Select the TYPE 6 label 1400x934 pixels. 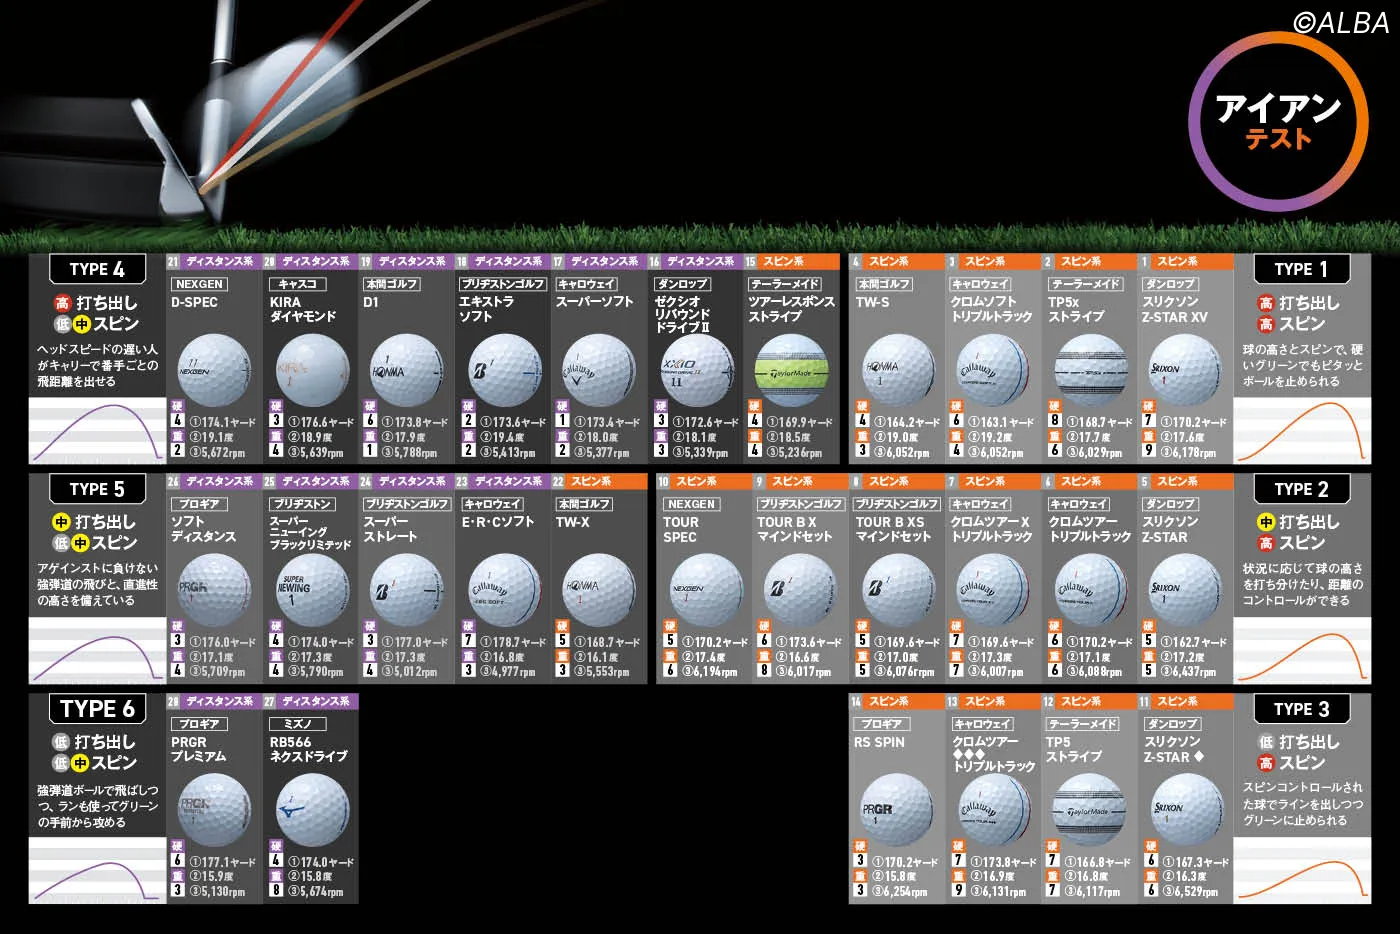[97, 708]
